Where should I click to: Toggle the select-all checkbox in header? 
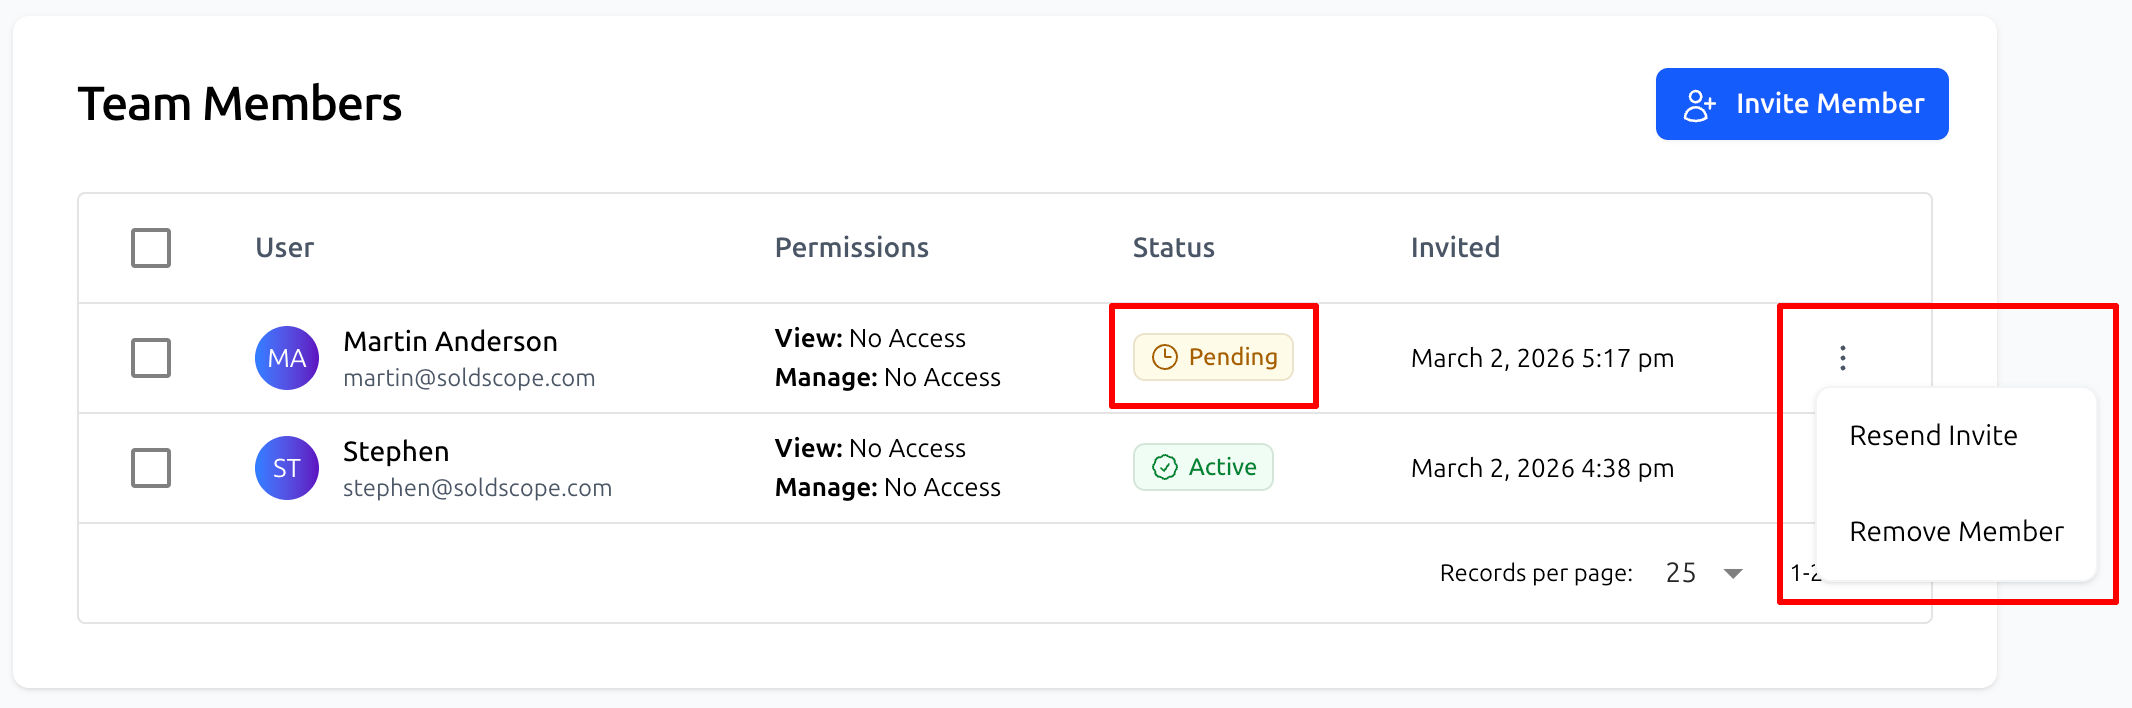[x=151, y=248]
